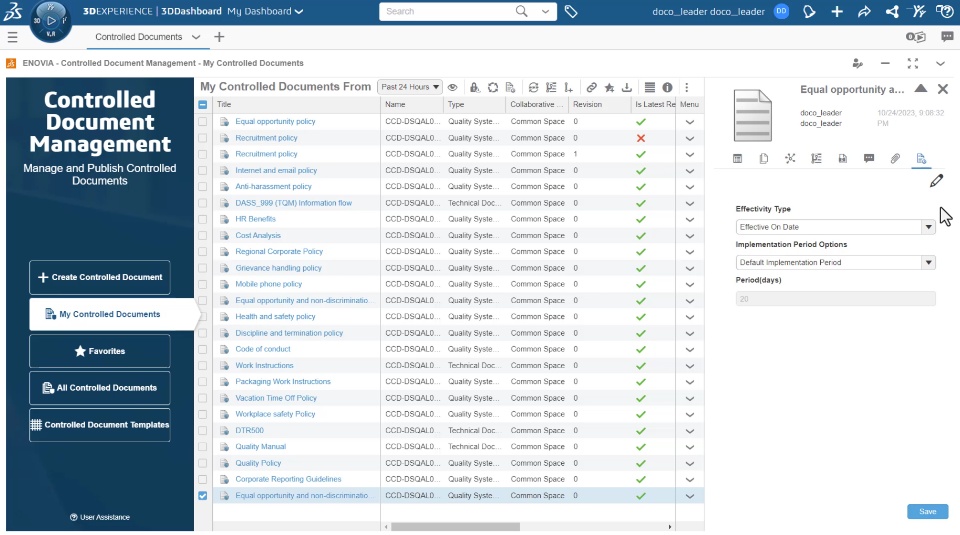Click in the top Search field

coord(447,12)
